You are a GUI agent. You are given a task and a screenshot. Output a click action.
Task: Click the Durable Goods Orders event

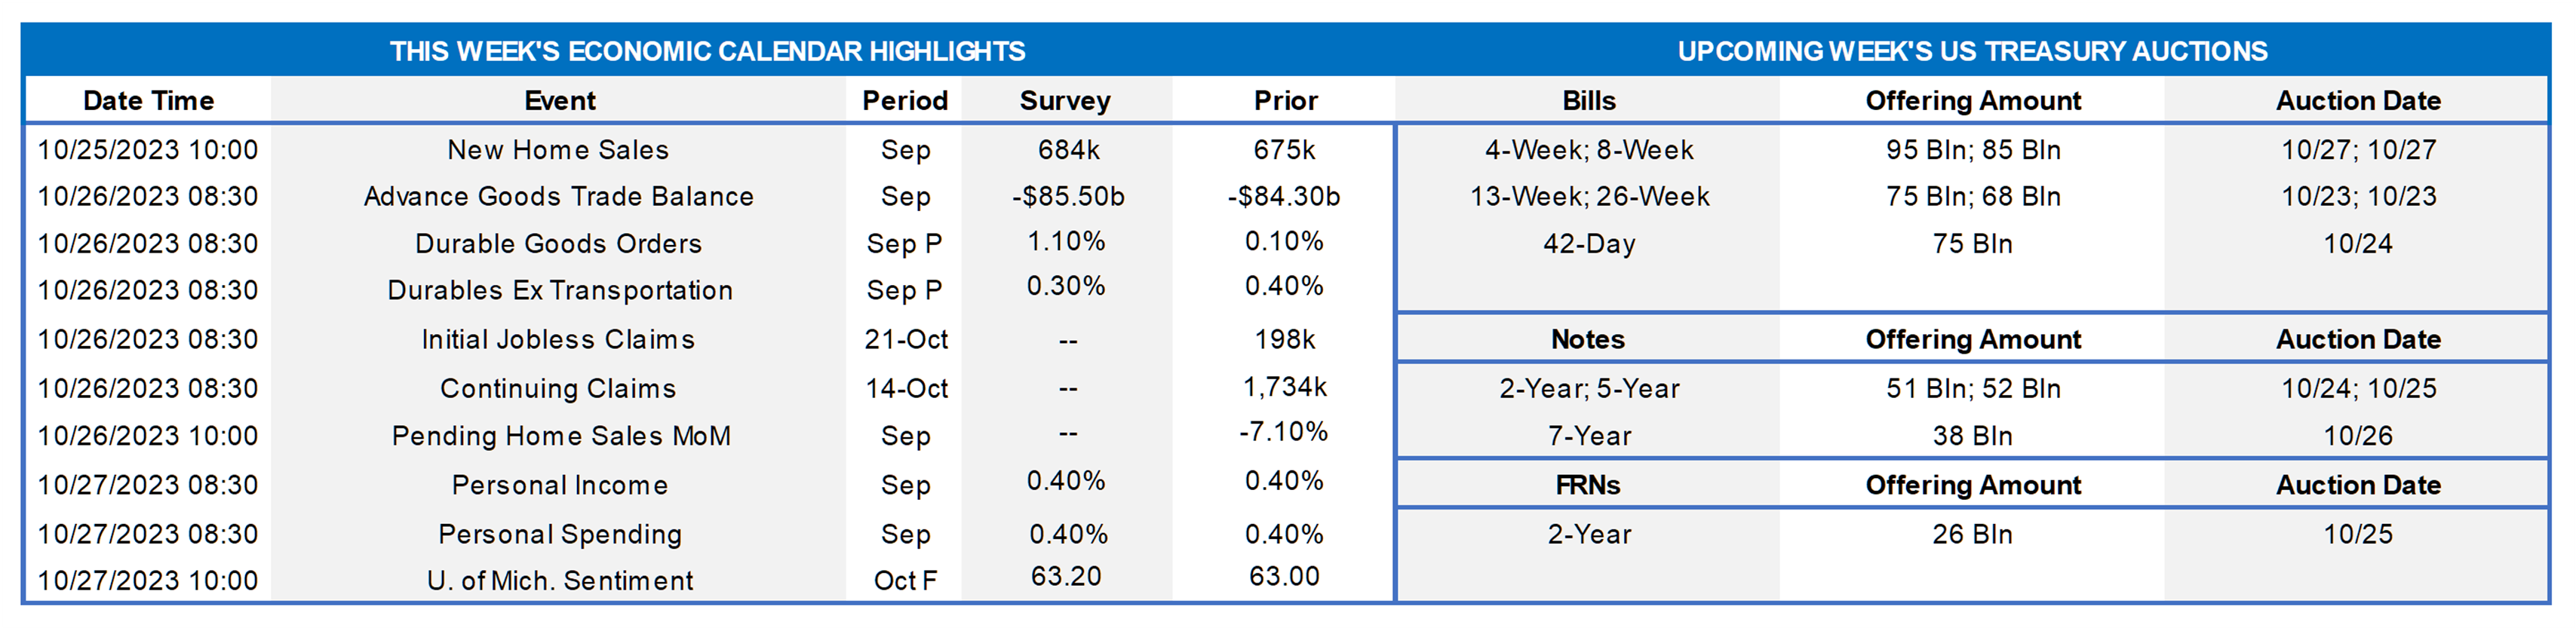click(558, 244)
